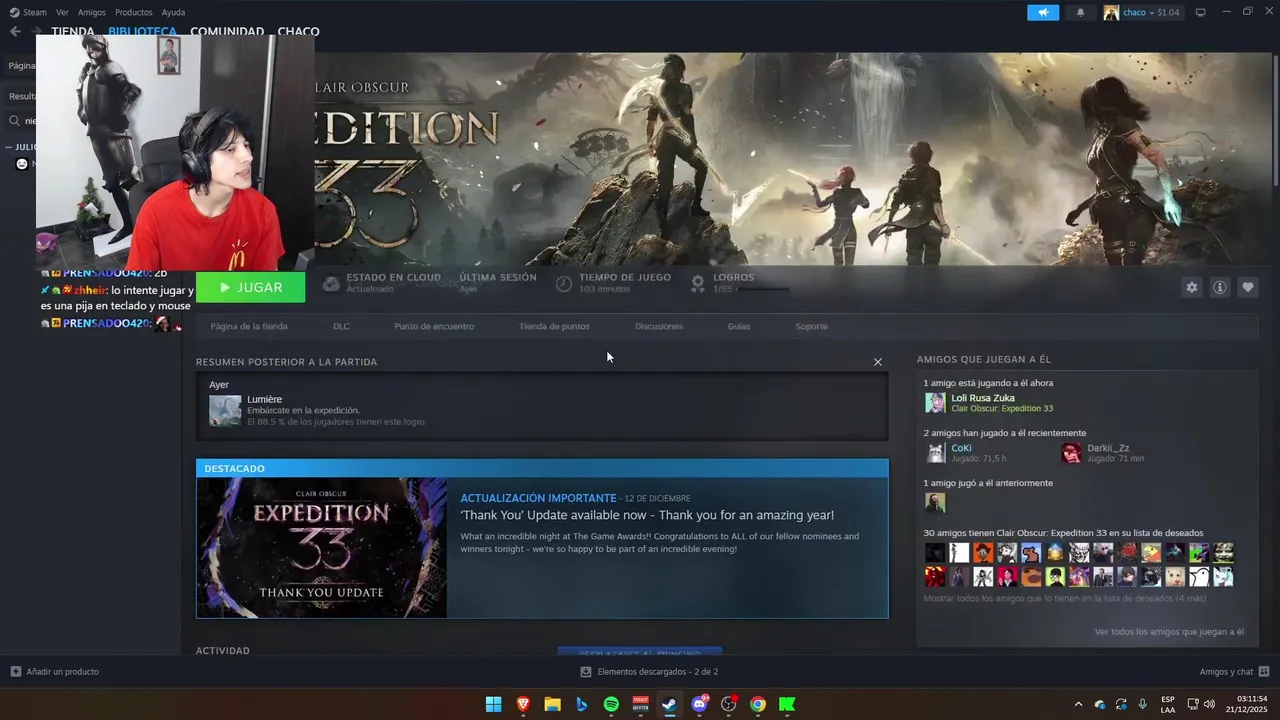Open Tienda de puntos
Viewport: 1280px width, 720px height.
pyautogui.click(x=554, y=326)
